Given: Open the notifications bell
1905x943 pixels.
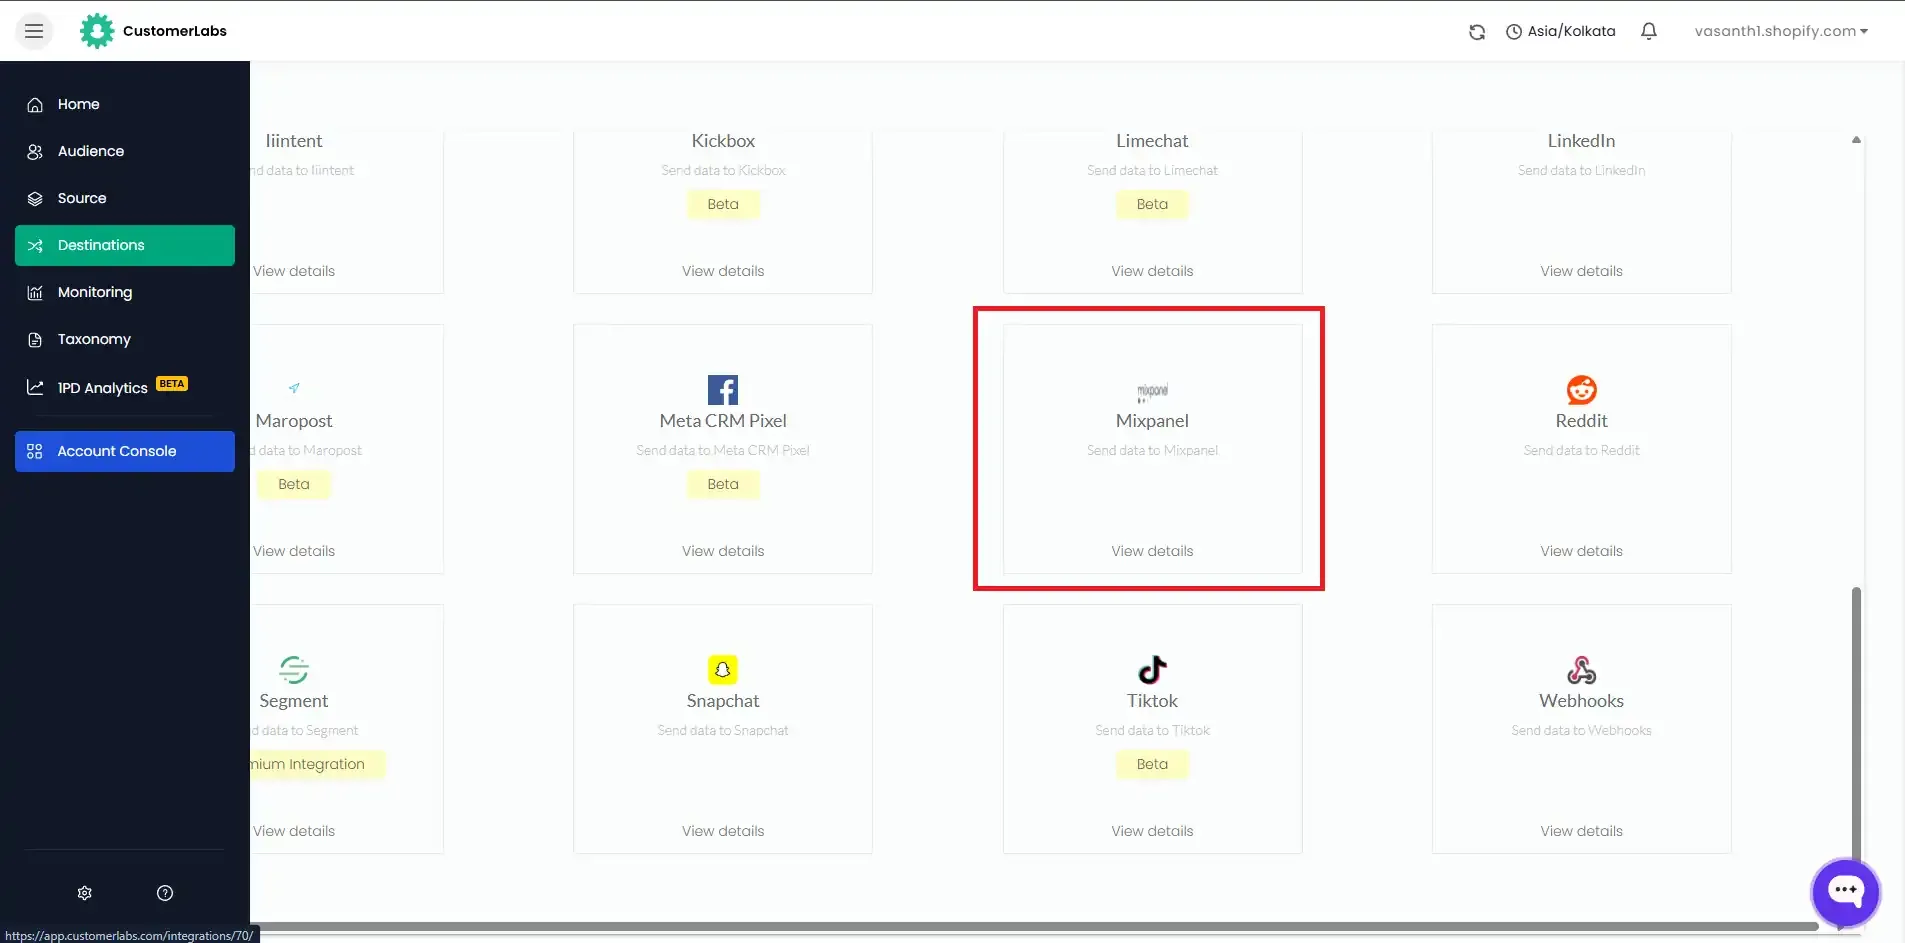Looking at the screenshot, I should (x=1649, y=31).
